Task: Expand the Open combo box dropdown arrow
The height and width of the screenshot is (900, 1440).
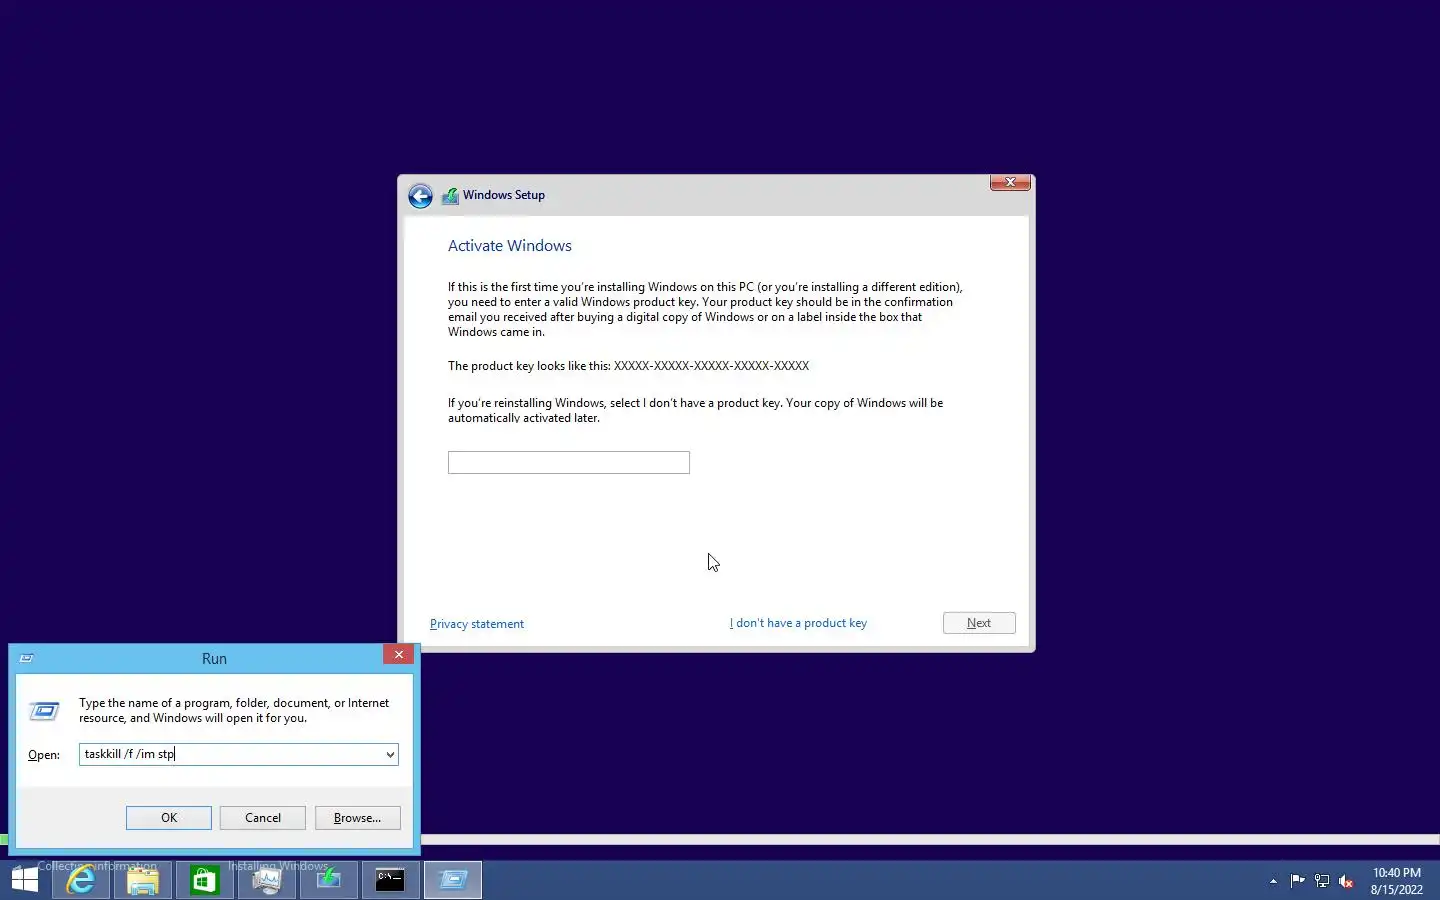Action: pyautogui.click(x=390, y=755)
